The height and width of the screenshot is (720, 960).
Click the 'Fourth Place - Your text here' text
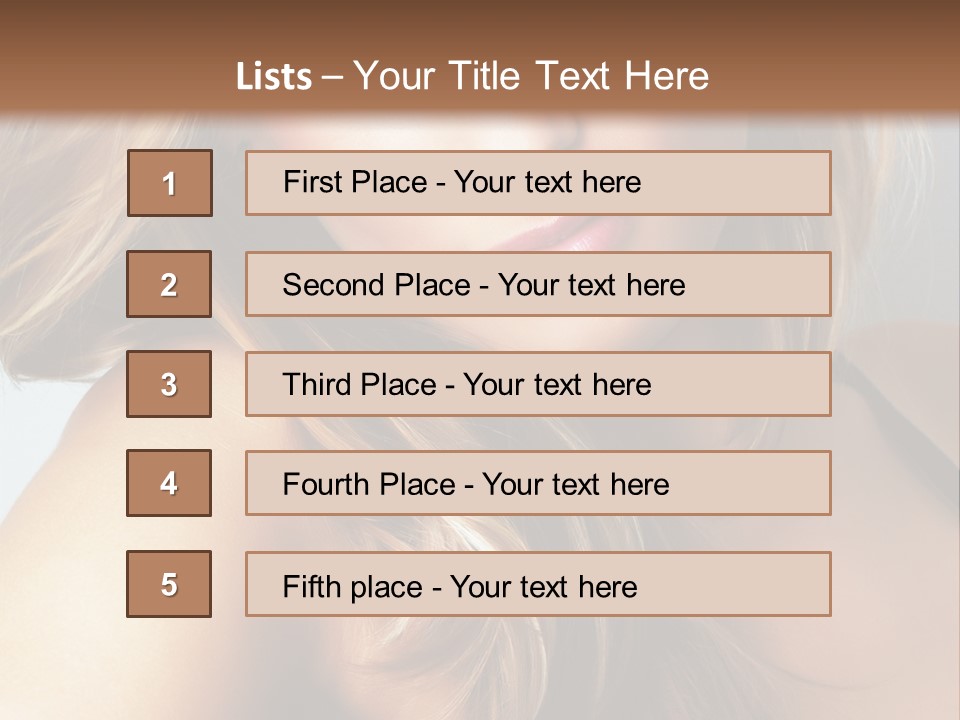coord(475,485)
